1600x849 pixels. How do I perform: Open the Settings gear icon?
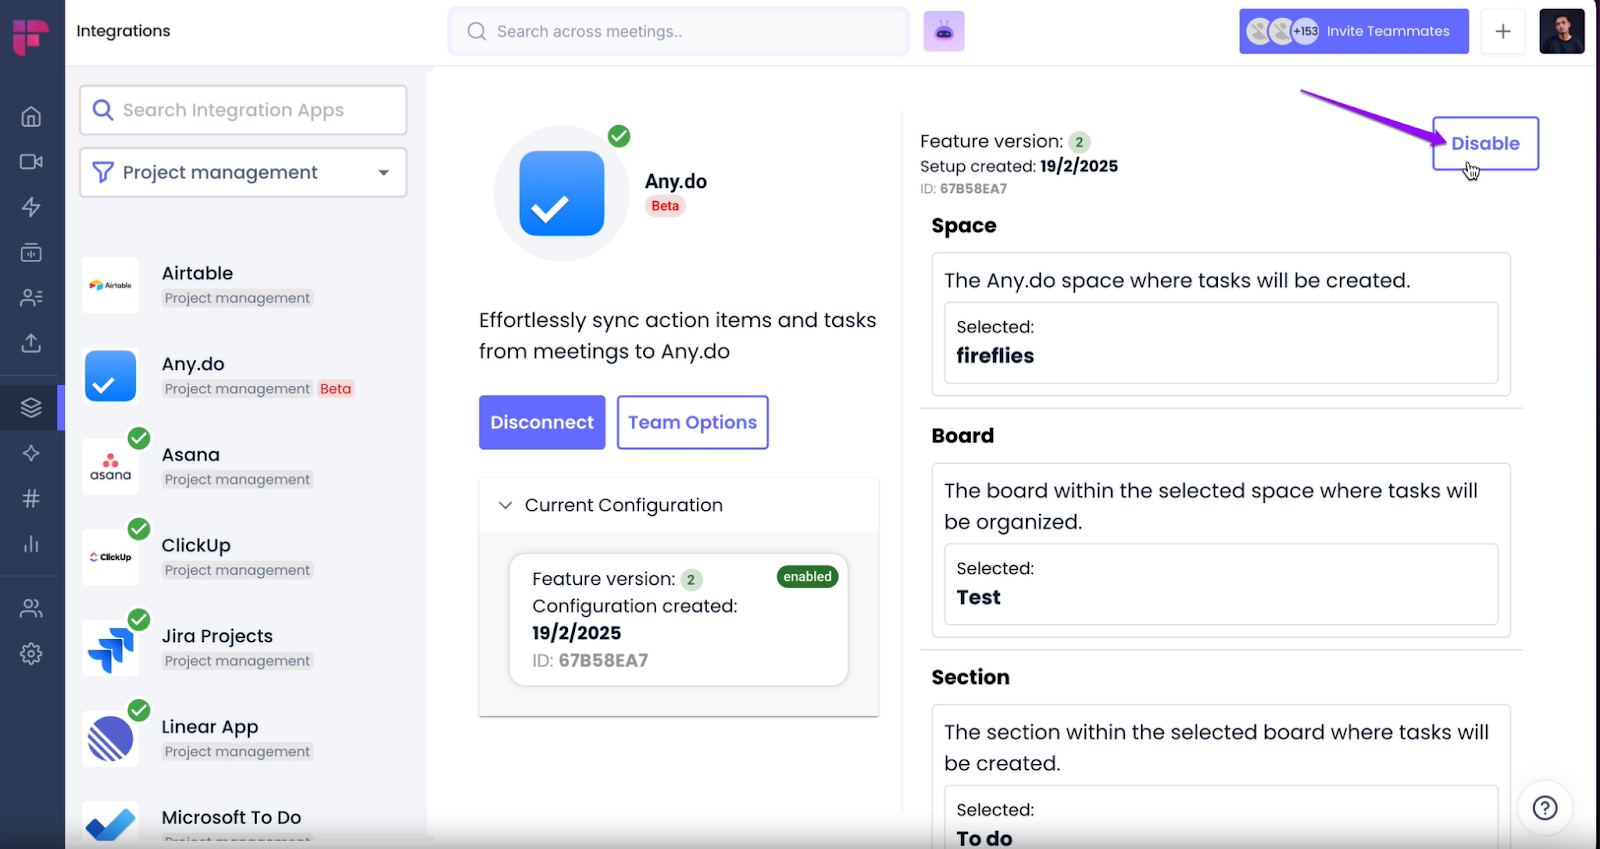tap(31, 653)
